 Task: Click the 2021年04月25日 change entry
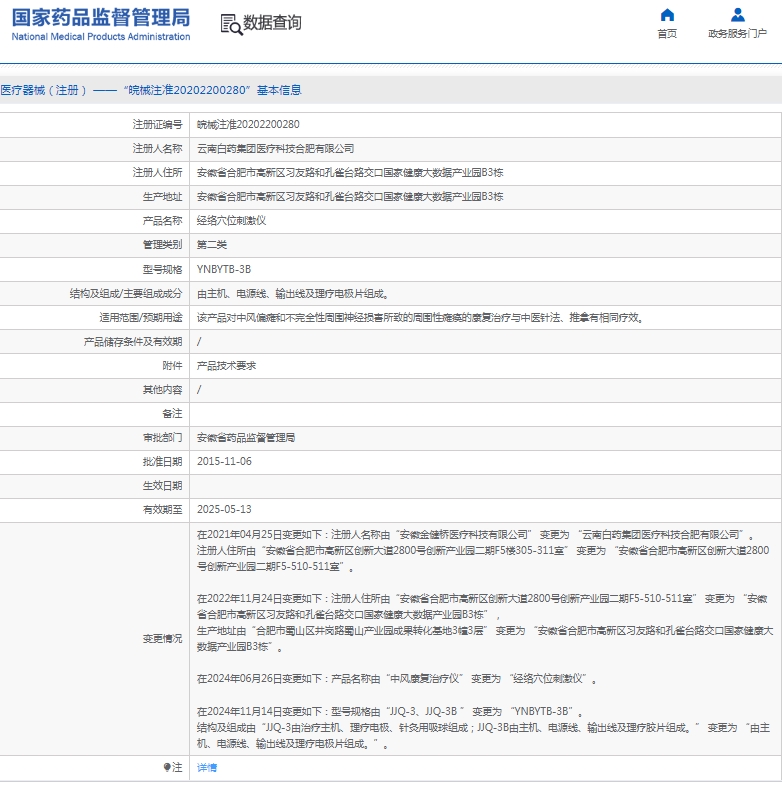(x=483, y=551)
